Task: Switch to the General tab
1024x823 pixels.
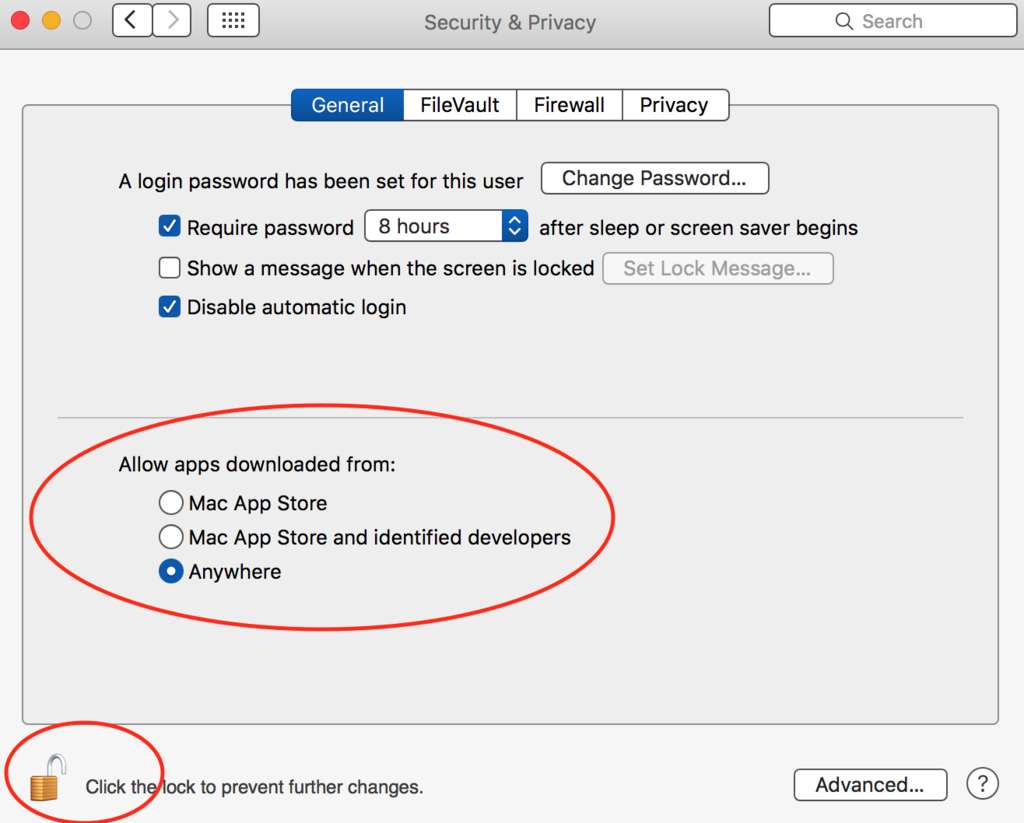Action: pos(347,105)
